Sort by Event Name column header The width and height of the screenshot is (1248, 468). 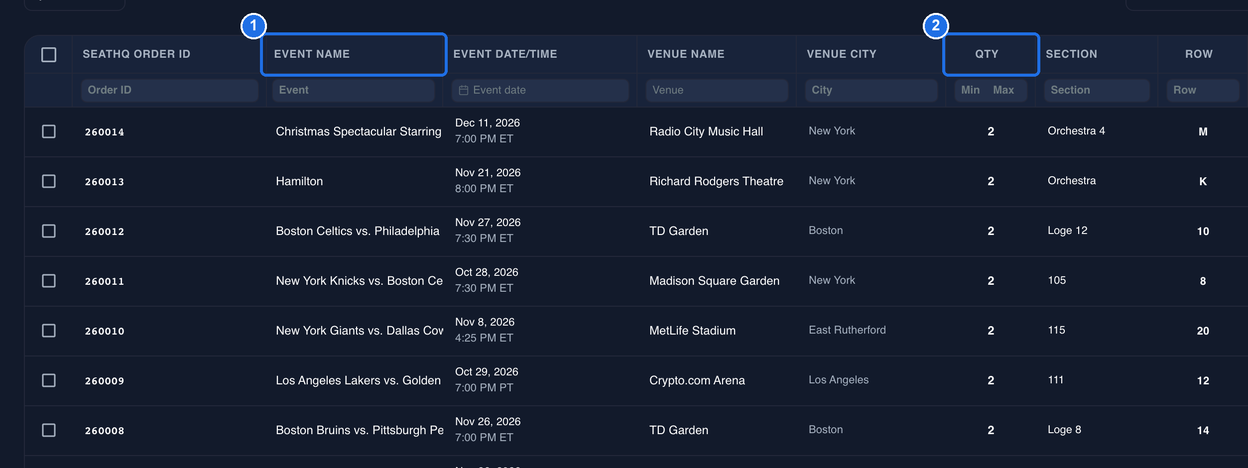coord(312,54)
